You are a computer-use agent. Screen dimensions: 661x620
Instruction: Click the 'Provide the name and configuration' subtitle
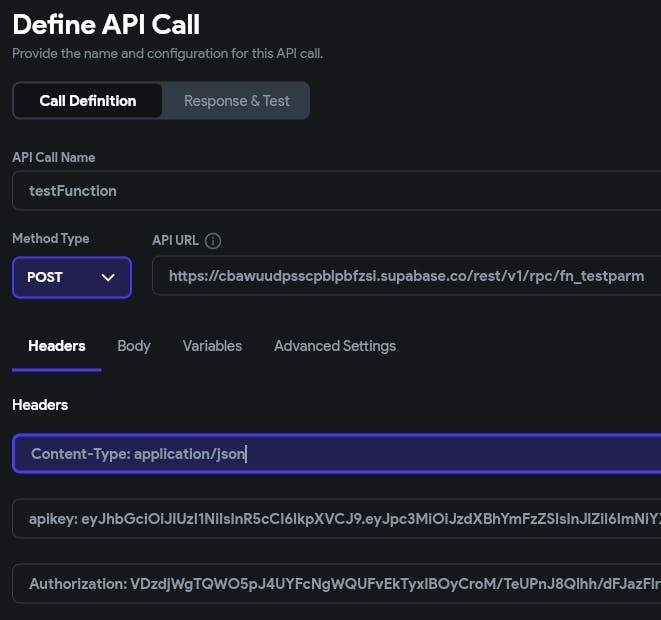(167, 53)
